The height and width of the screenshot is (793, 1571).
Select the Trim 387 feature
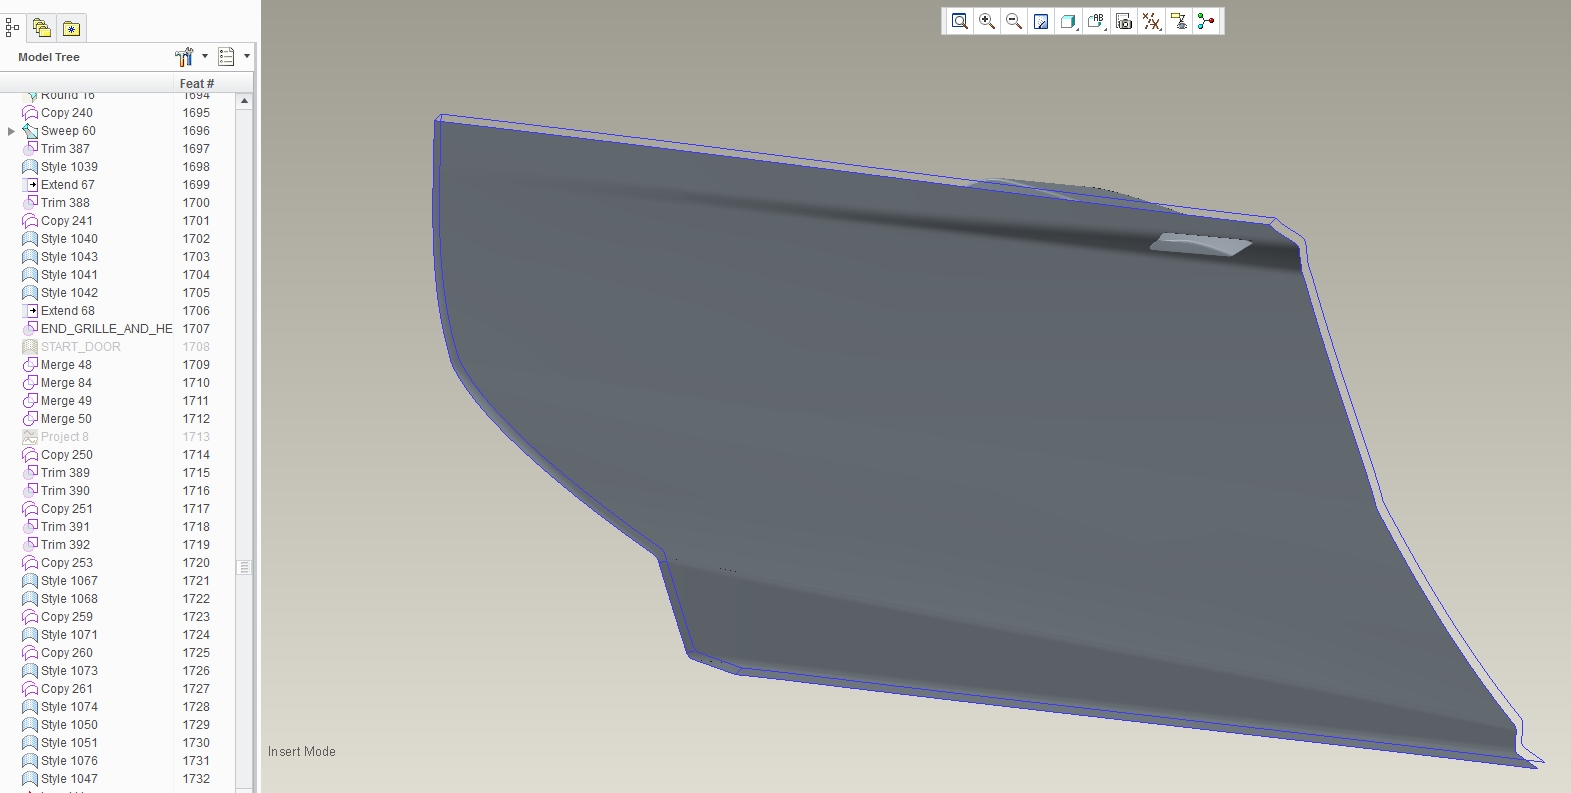[65, 149]
